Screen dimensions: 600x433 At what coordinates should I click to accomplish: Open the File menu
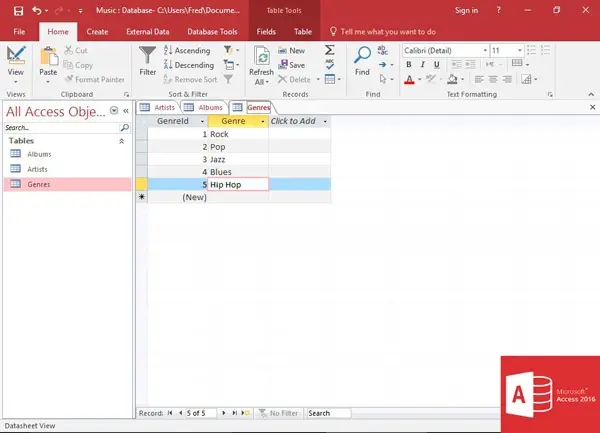coord(19,32)
